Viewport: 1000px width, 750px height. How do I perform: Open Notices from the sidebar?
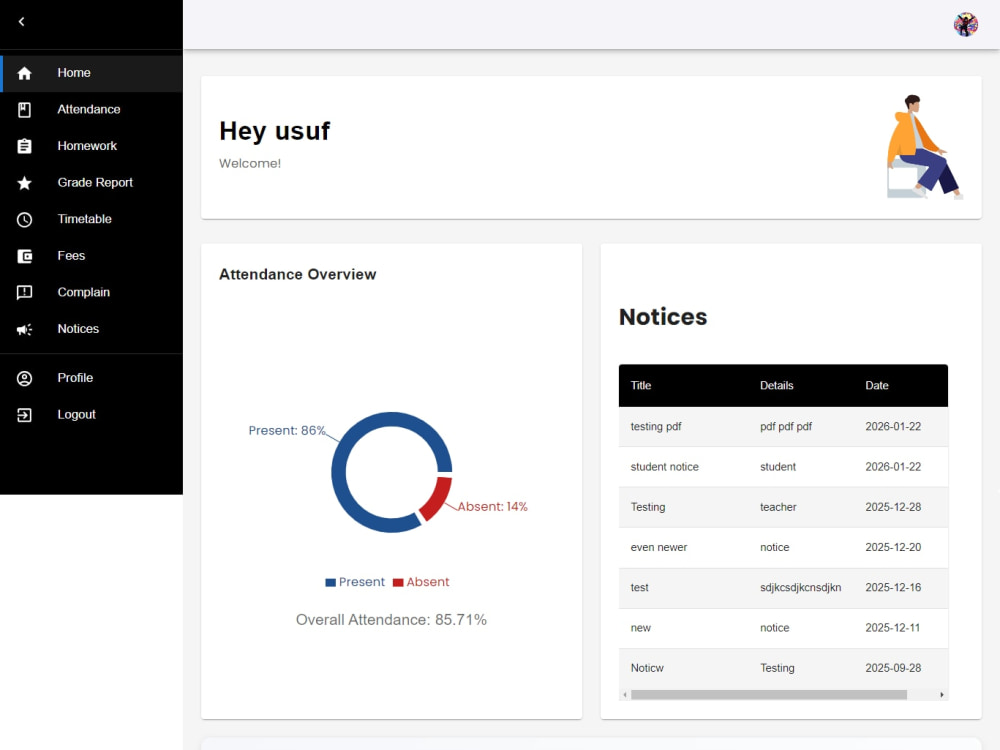[92, 329]
